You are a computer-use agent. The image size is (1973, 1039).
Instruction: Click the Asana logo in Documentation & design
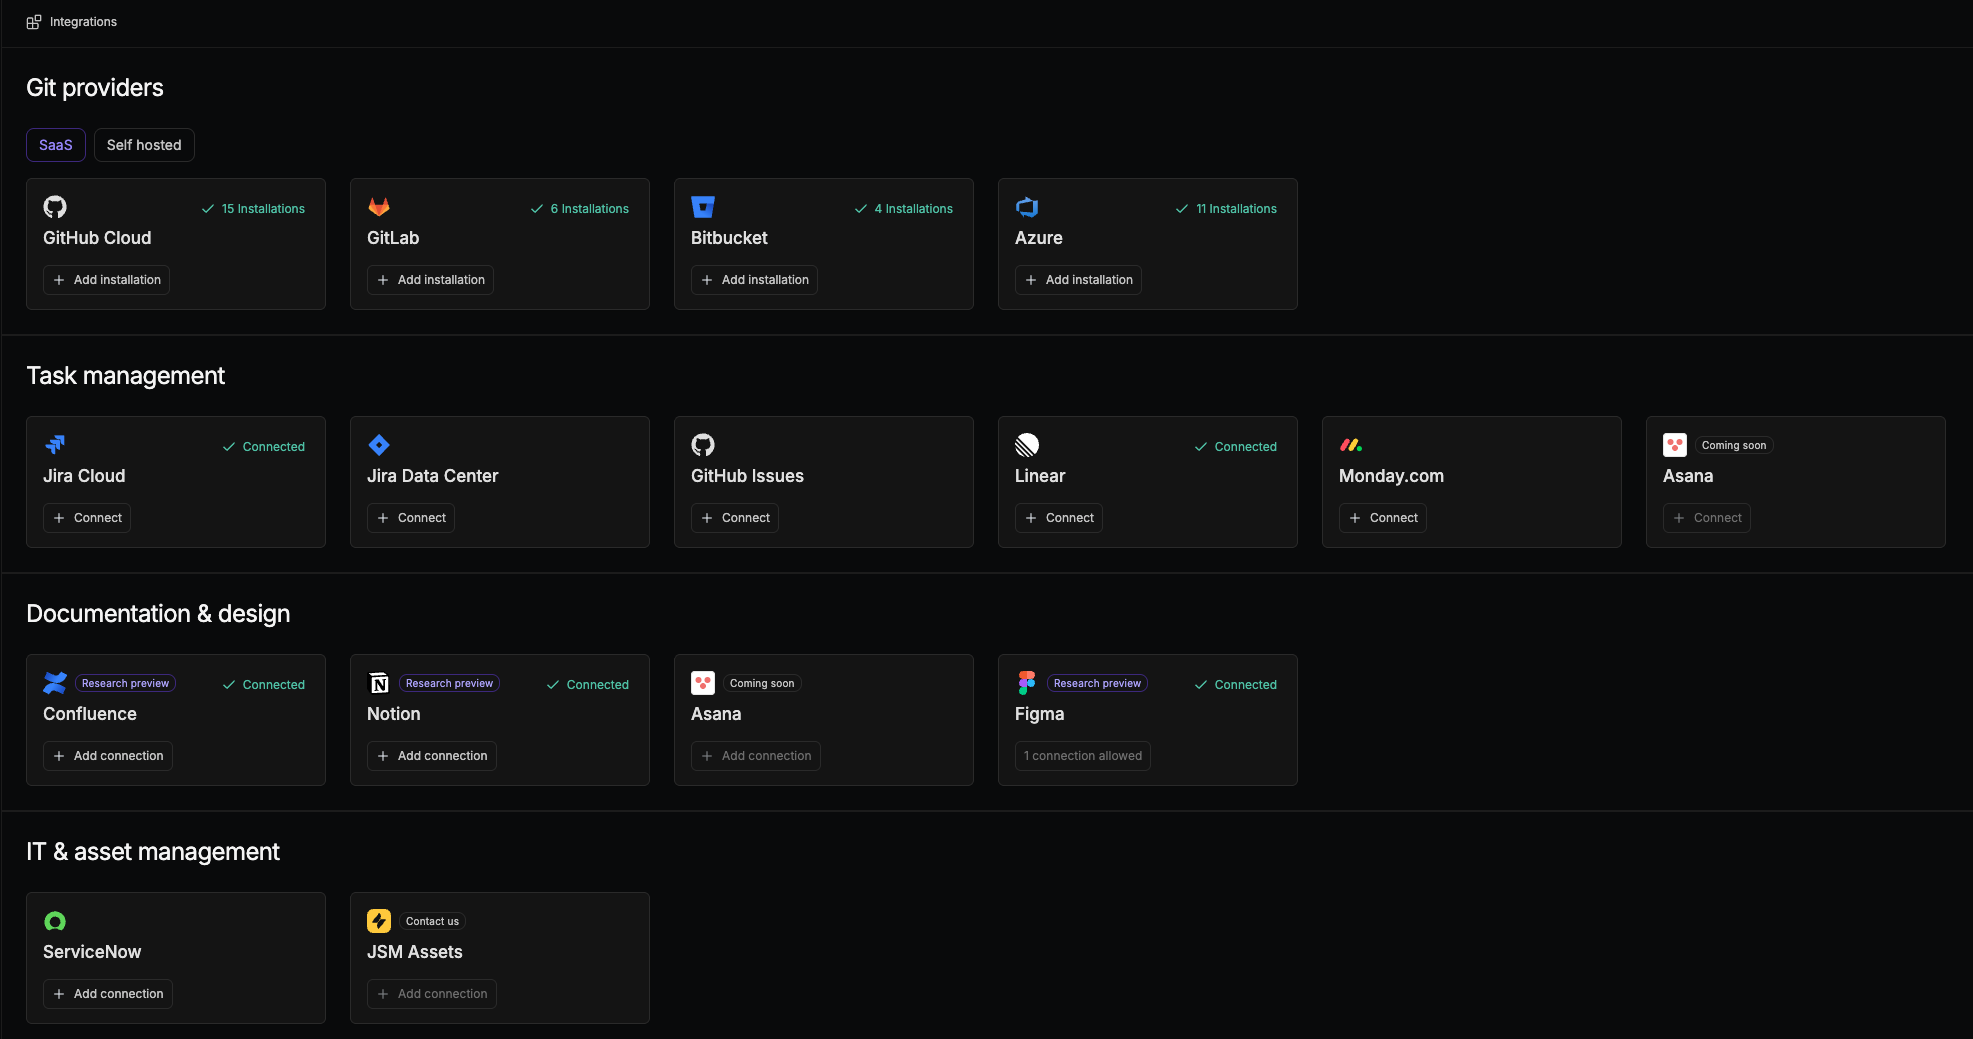[703, 683]
